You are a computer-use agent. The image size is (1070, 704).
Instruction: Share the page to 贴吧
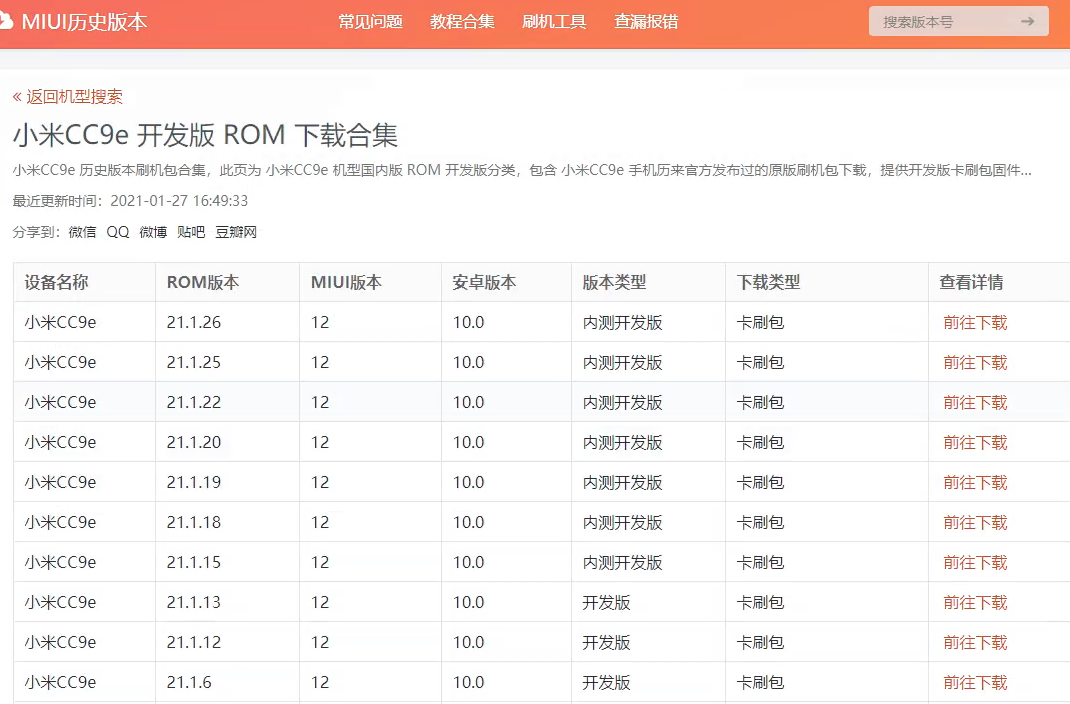click(x=191, y=232)
